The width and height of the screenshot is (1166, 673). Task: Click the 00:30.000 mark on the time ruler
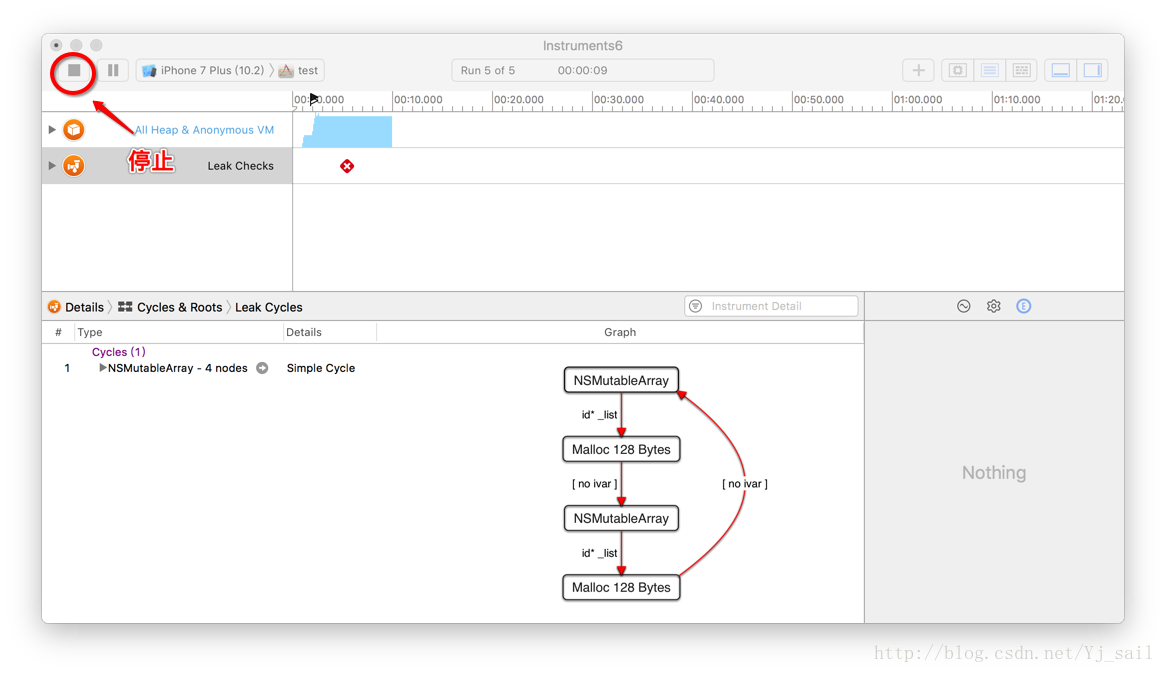pyautogui.click(x=619, y=100)
